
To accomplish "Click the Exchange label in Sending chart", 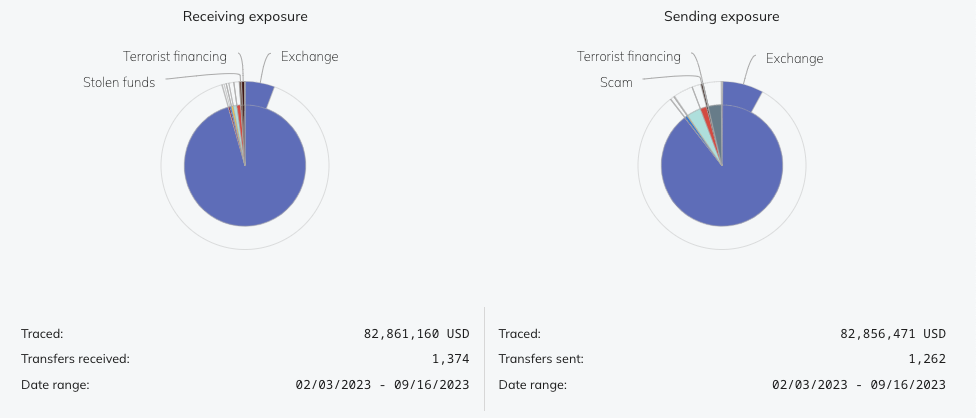I will [x=794, y=59].
